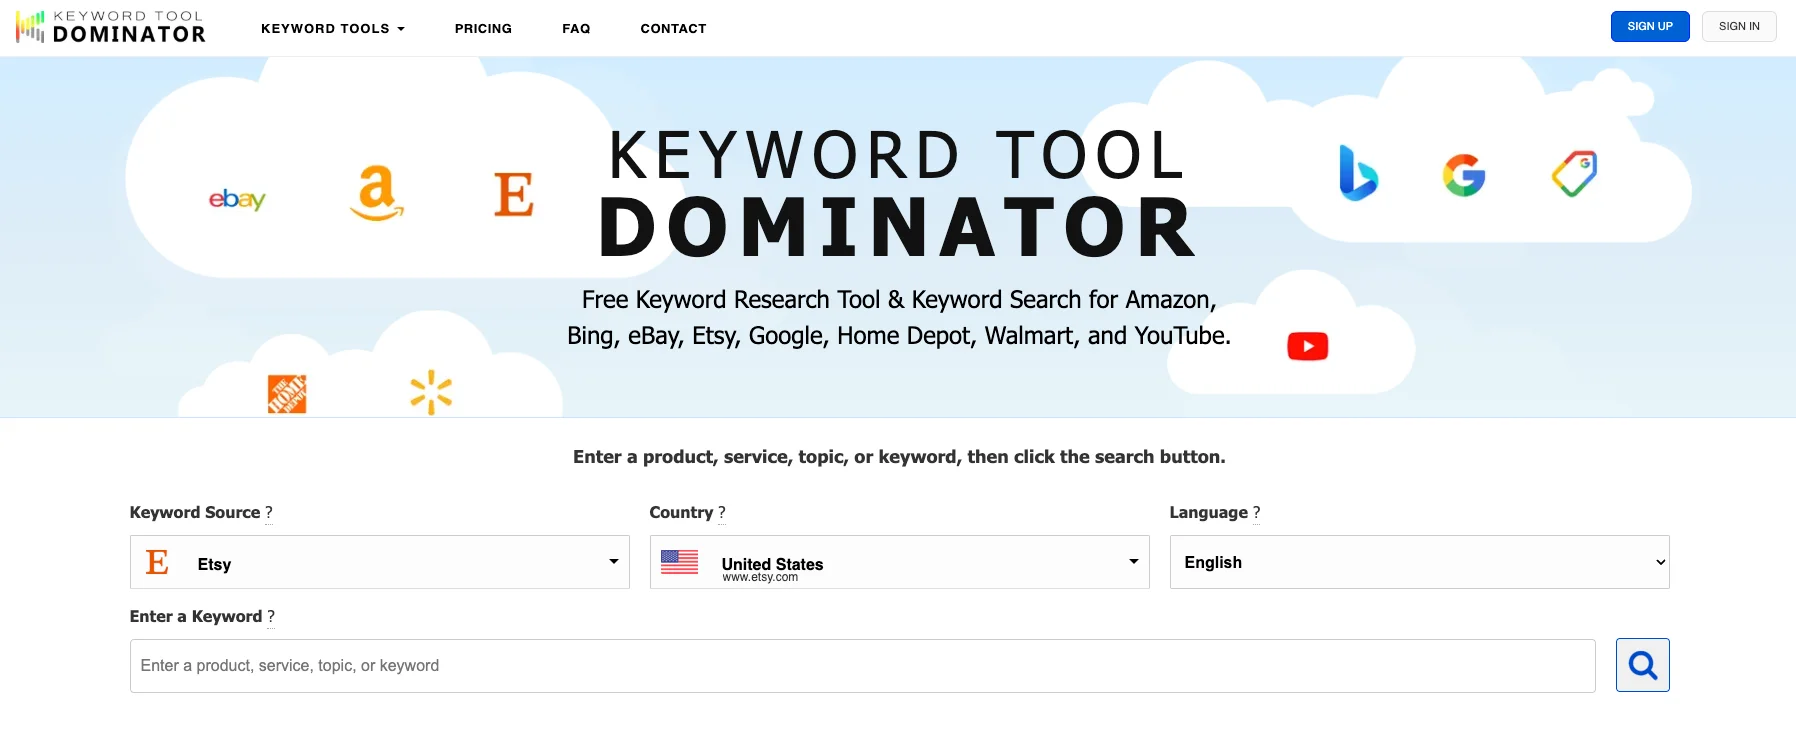Image resolution: width=1796 pixels, height=752 pixels.
Task: Expand the Keyword Source dropdown
Action: point(380,562)
